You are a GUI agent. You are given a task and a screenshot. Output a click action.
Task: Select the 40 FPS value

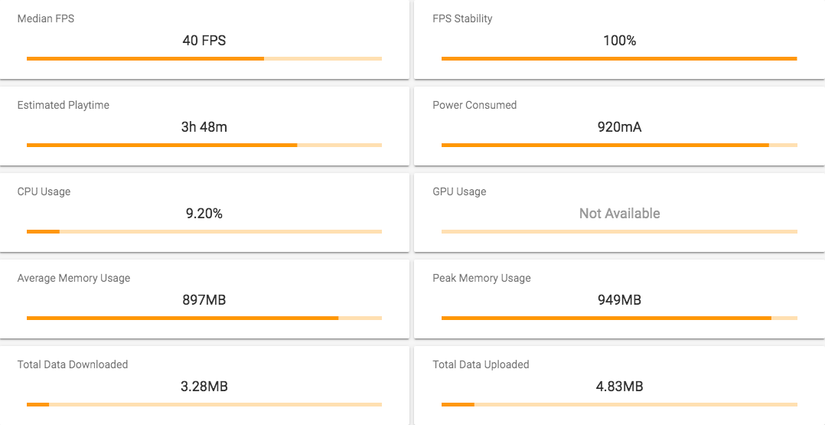[204, 41]
